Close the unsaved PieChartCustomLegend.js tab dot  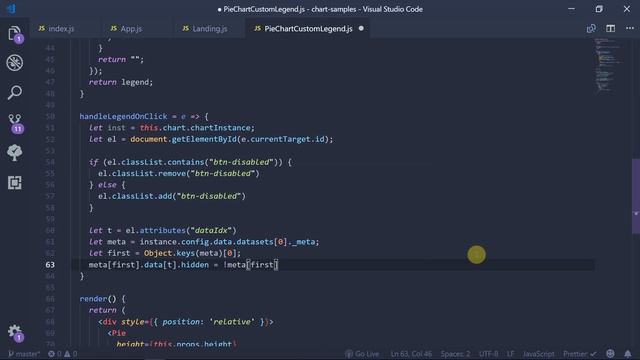(x=361, y=29)
